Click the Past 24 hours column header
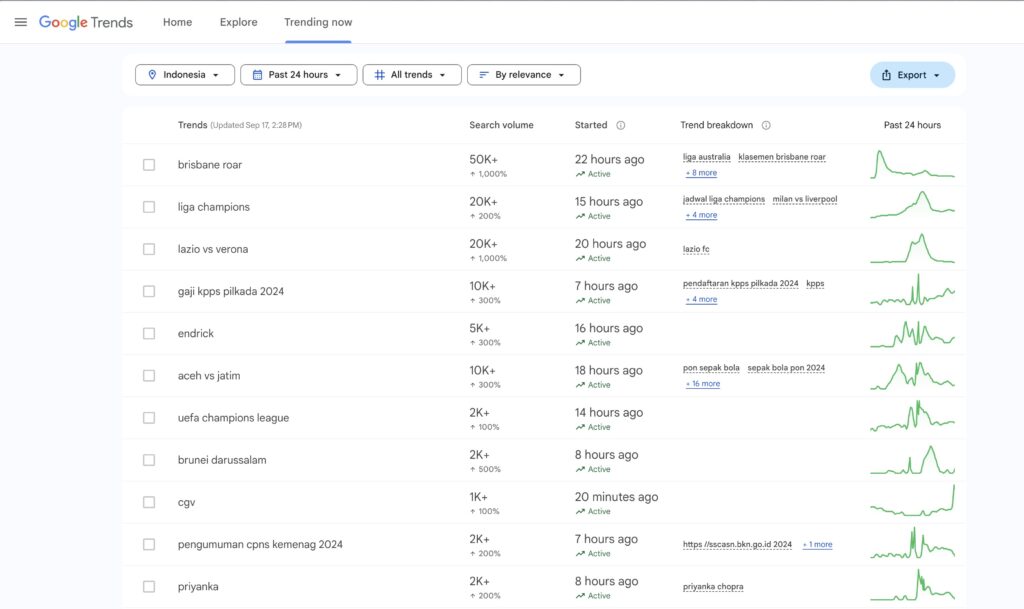 (x=912, y=125)
